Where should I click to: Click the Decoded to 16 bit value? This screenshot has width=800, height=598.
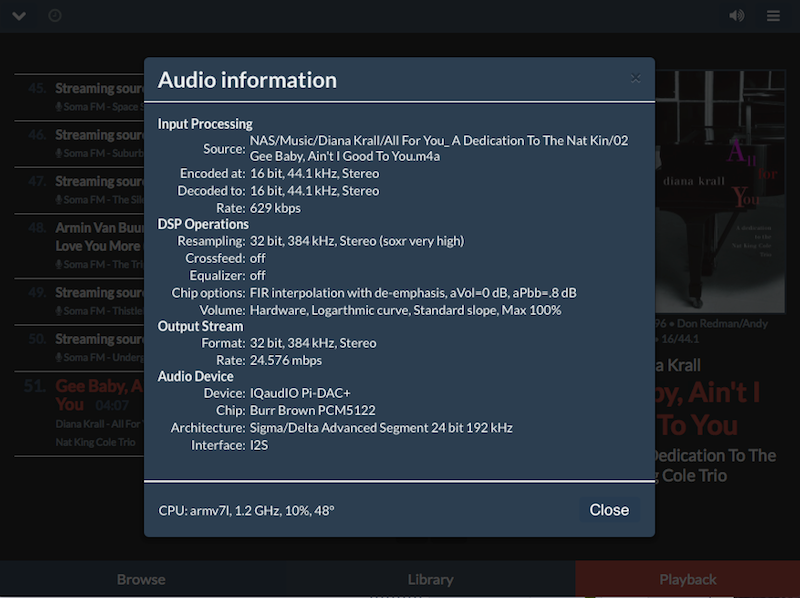(314, 191)
